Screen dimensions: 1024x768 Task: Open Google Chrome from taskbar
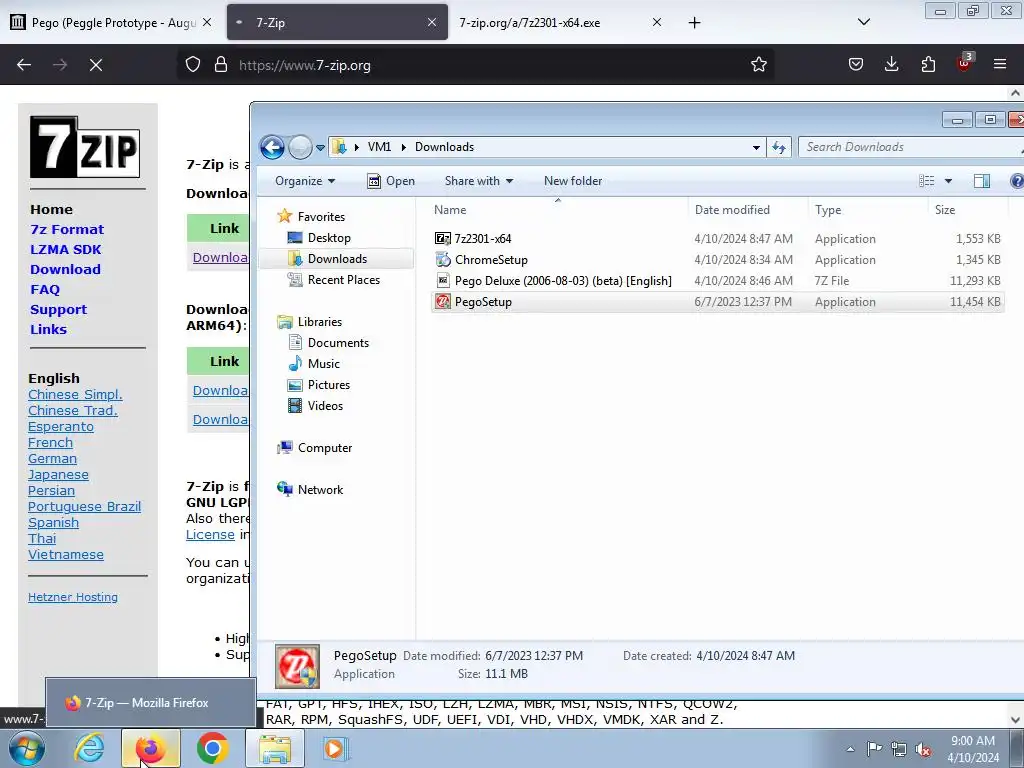[212, 749]
